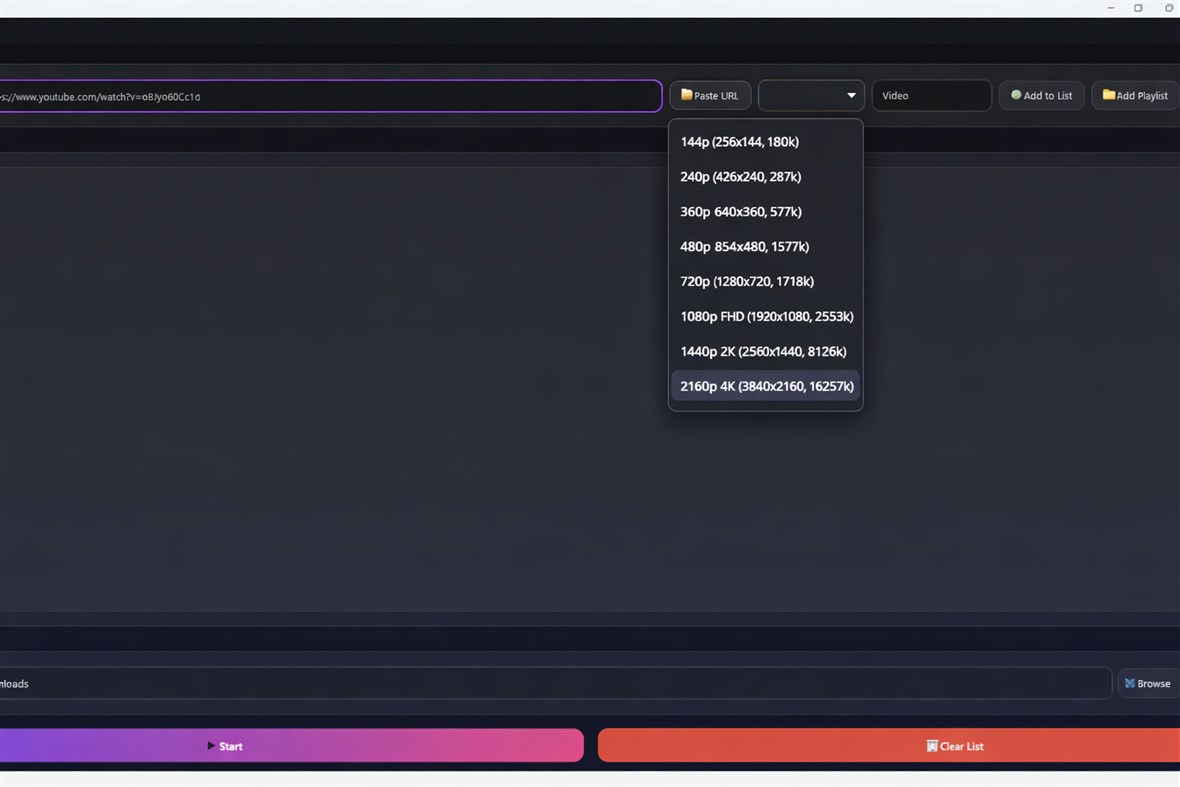Image resolution: width=1180 pixels, height=787 pixels.
Task: Pick the 144p lowest quality option
Action: (739, 141)
